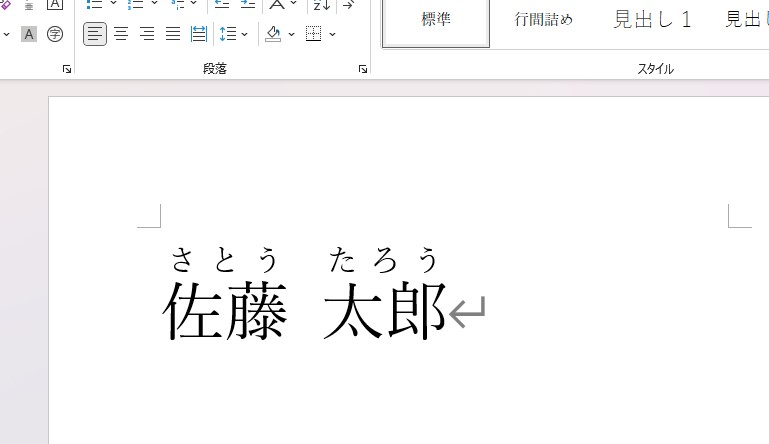Expand the shading color dropdown
The width and height of the screenshot is (769, 444).
tap(291, 34)
